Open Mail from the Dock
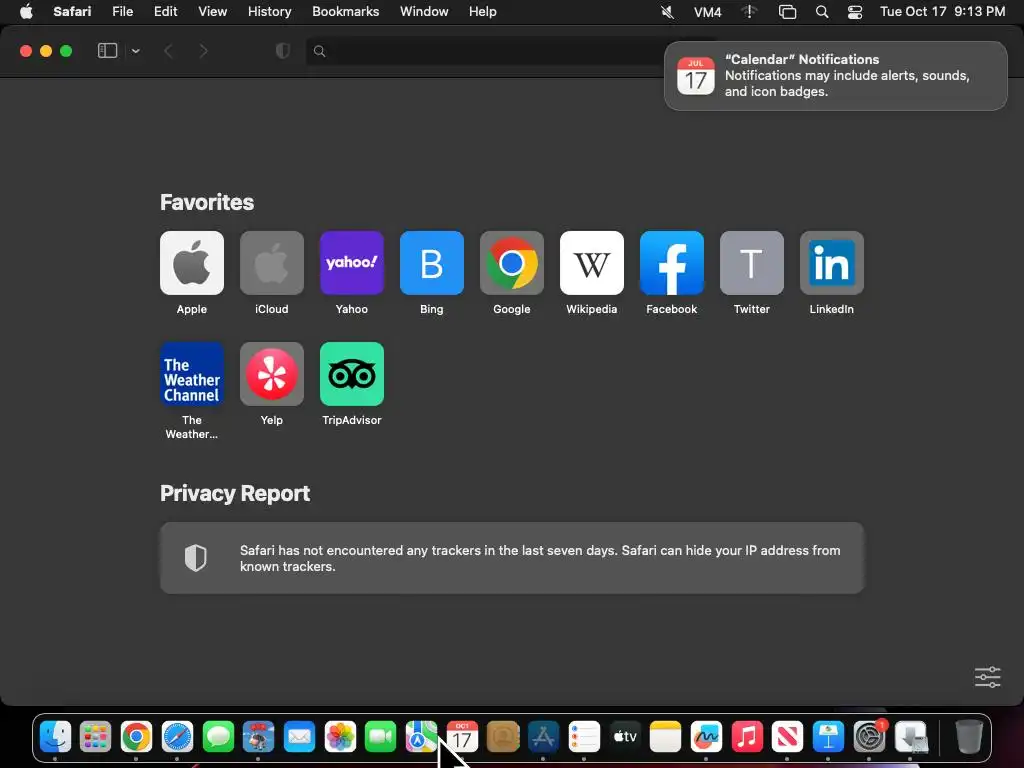 click(299, 737)
